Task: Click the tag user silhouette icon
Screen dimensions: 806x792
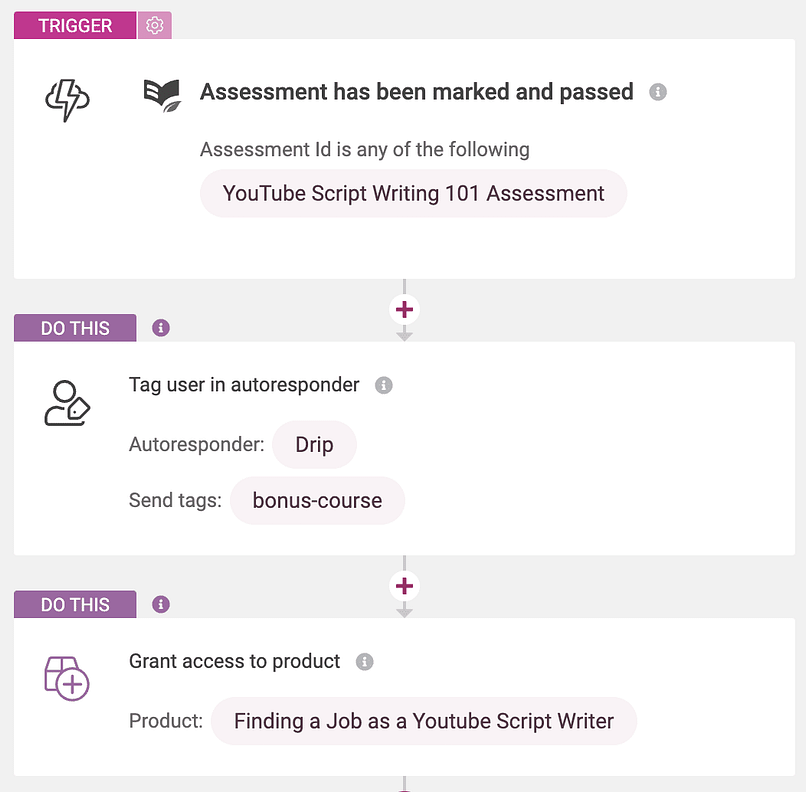Action: tap(66, 404)
